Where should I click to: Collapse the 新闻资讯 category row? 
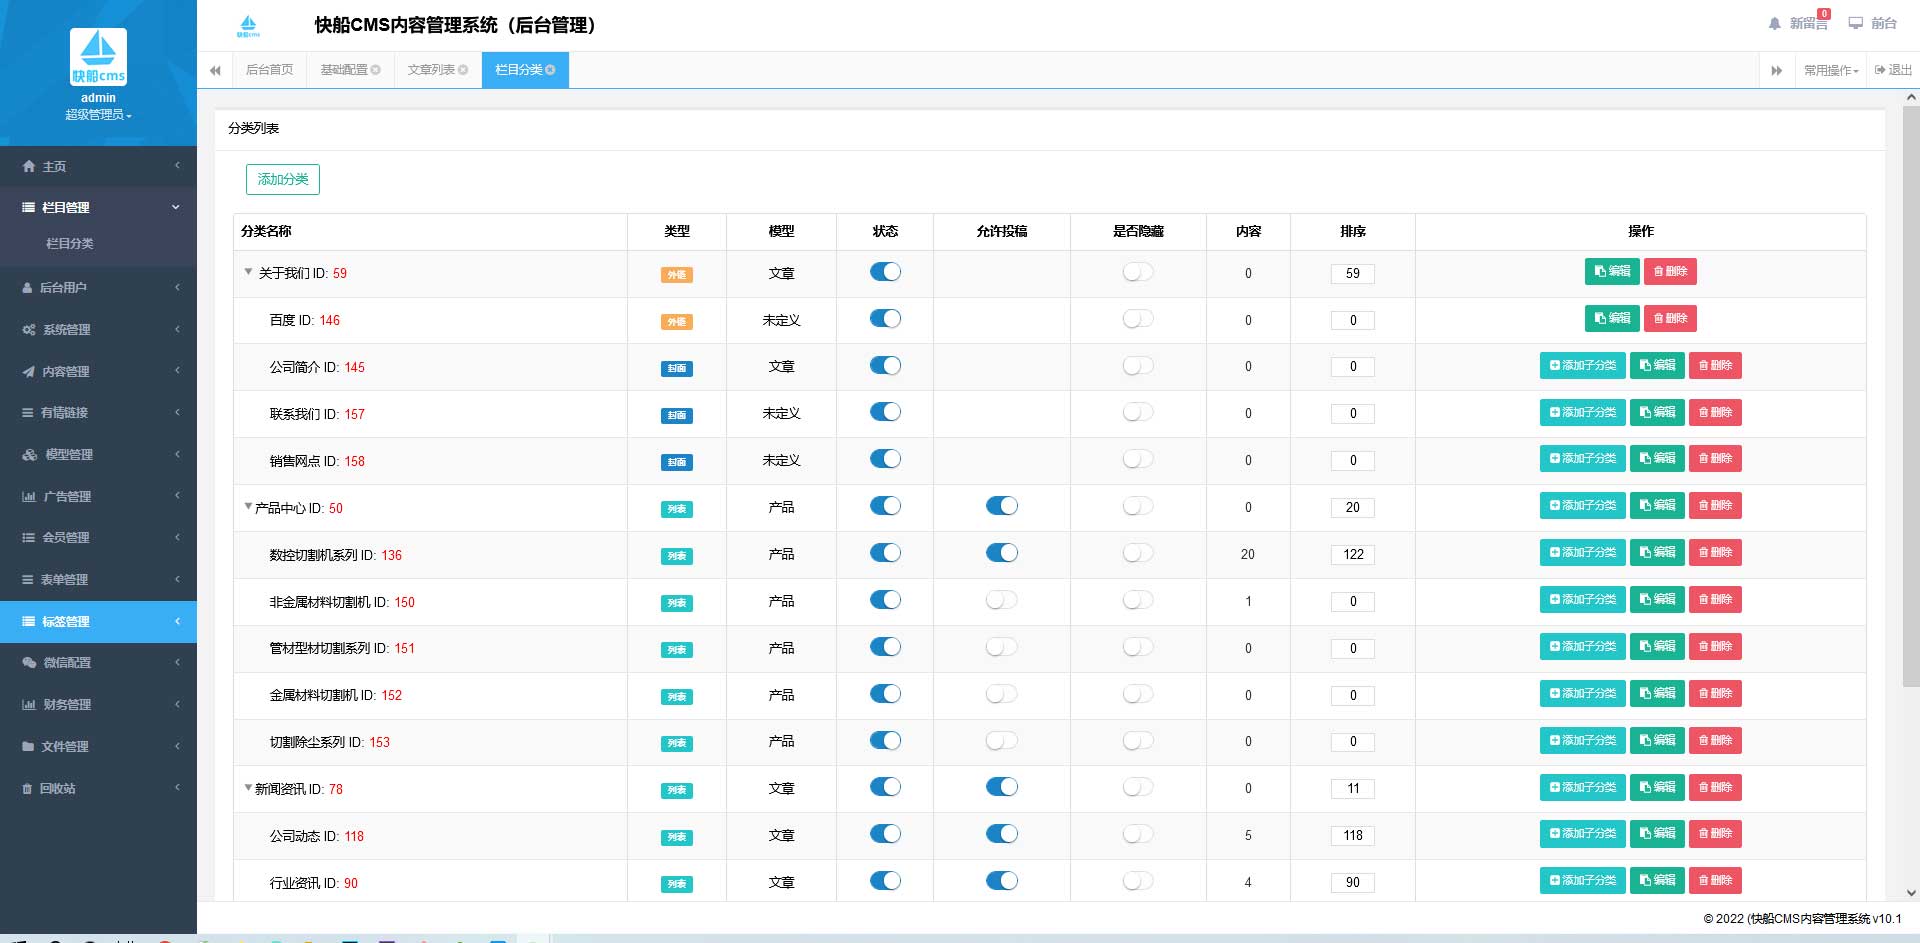click(x=248, y=787)
